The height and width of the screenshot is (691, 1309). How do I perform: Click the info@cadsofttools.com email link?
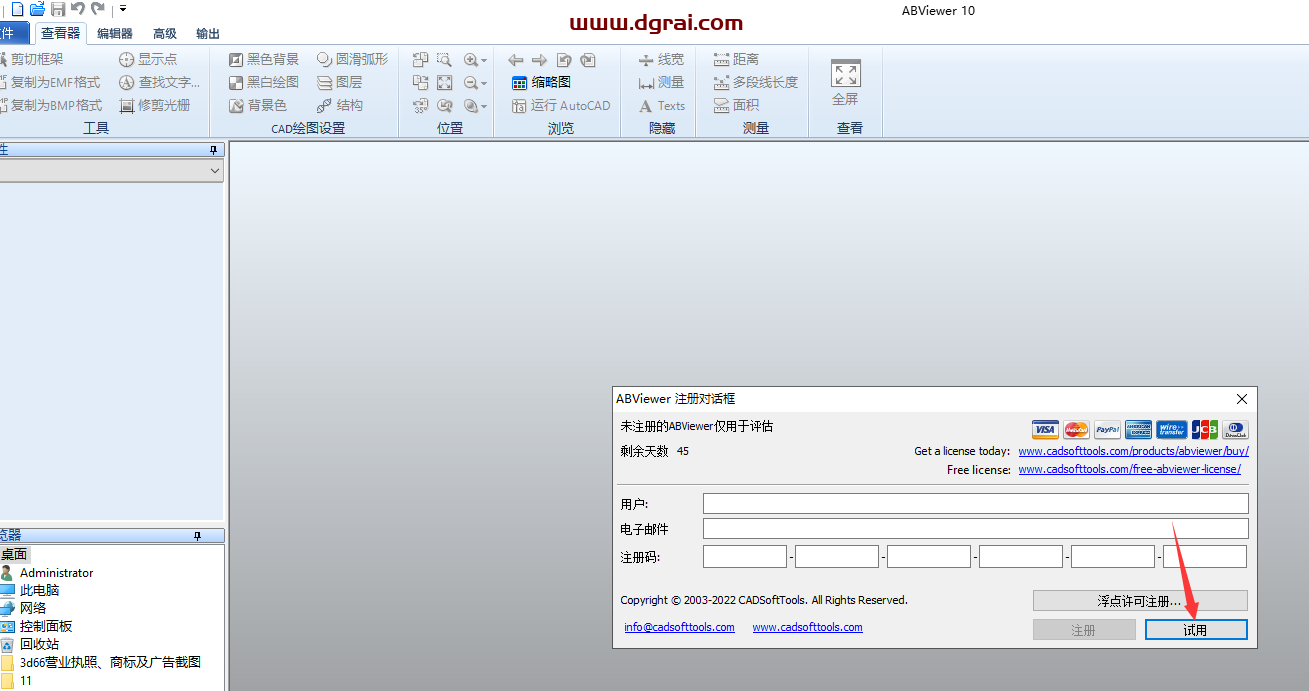[x=679, y=627]
